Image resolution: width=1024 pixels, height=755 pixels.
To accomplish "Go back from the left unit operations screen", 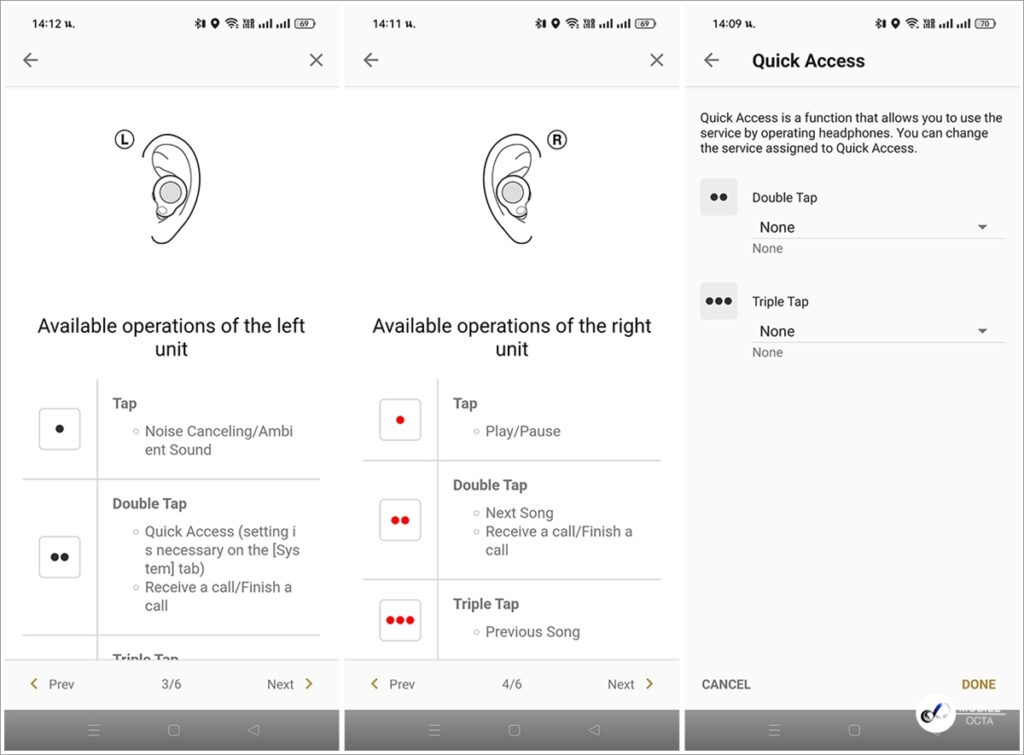I will click(31, 60).
